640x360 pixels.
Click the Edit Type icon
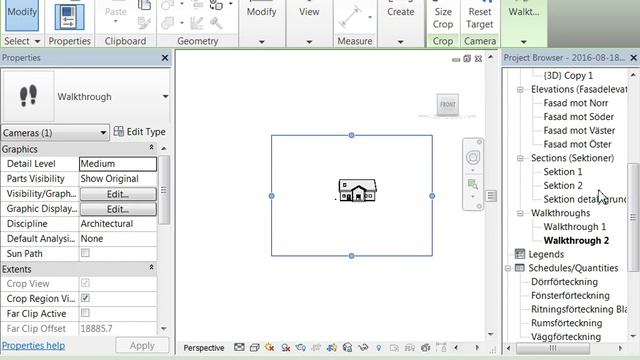click(x=119, y=131)
